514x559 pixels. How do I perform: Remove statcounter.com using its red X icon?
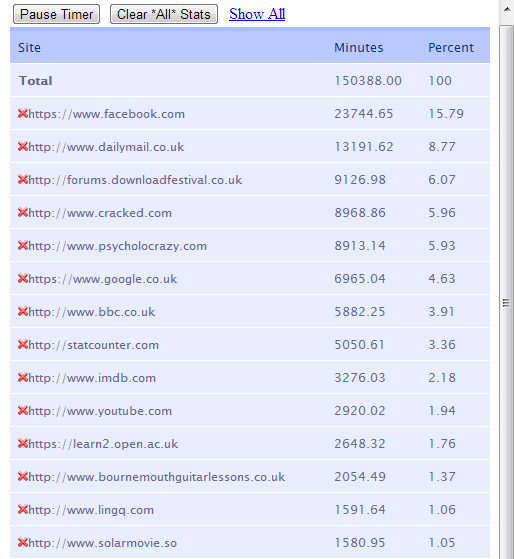pyautogui.click(x=23, y=344)
